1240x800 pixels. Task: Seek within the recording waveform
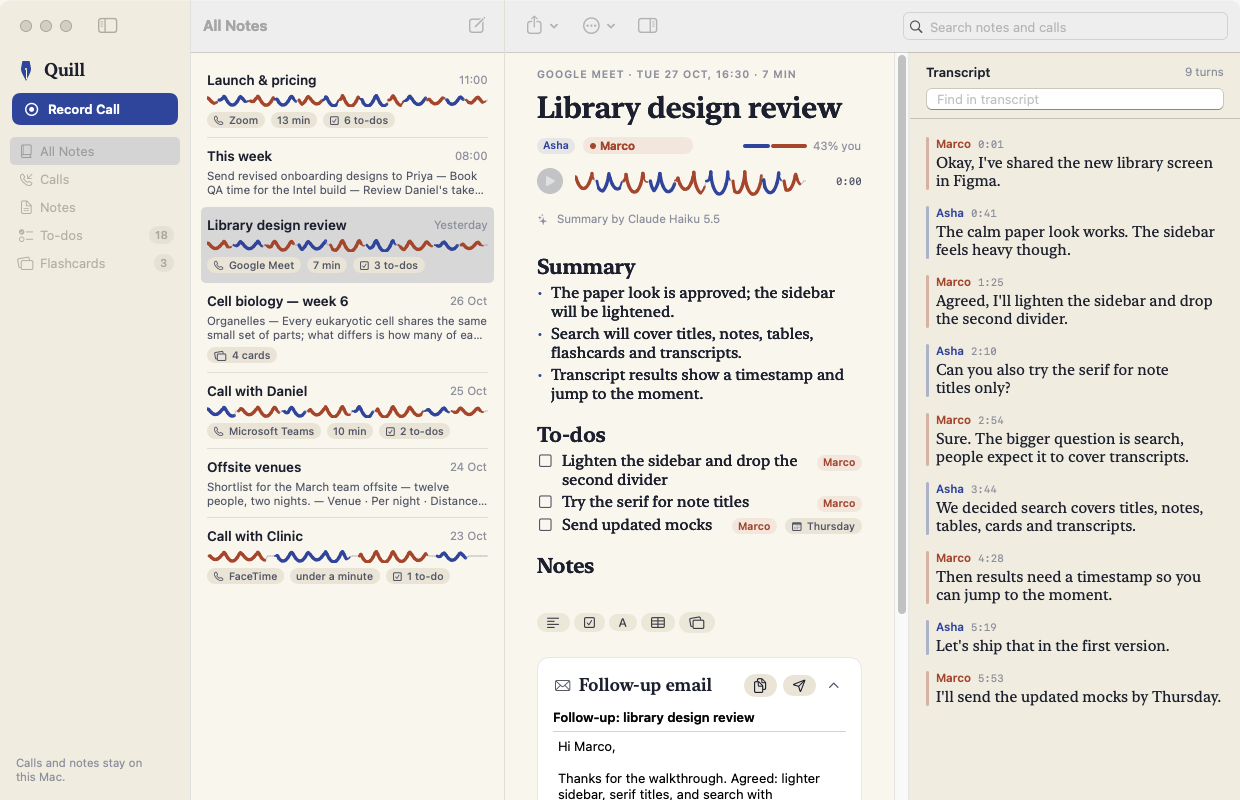689,182
